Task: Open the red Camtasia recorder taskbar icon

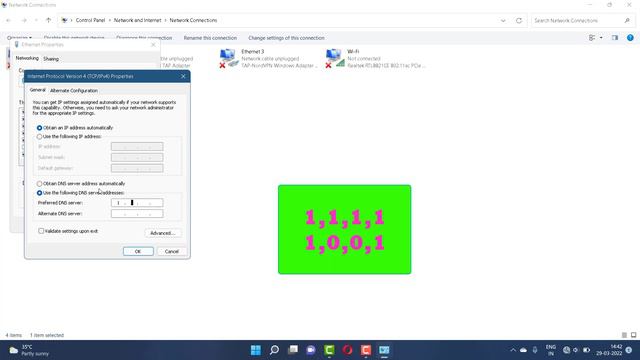Action: coord(366,350)
